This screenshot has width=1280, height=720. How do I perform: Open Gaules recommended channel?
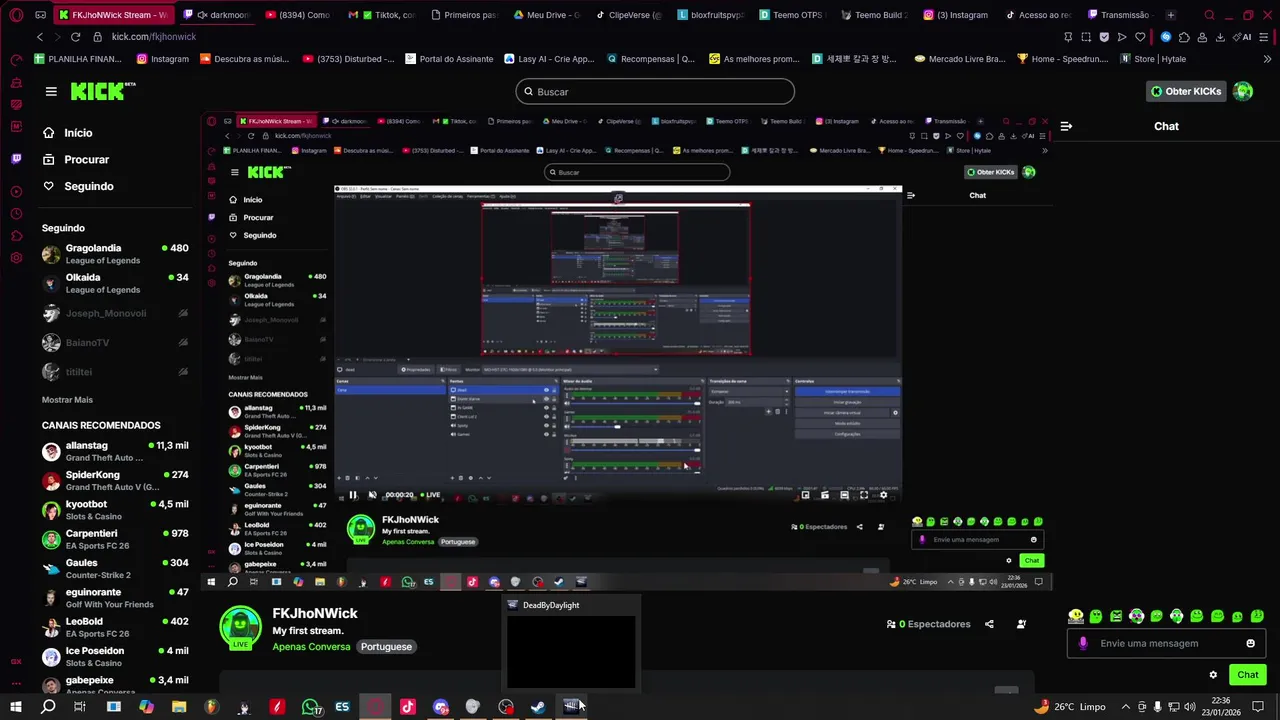[x=115, y=569]
